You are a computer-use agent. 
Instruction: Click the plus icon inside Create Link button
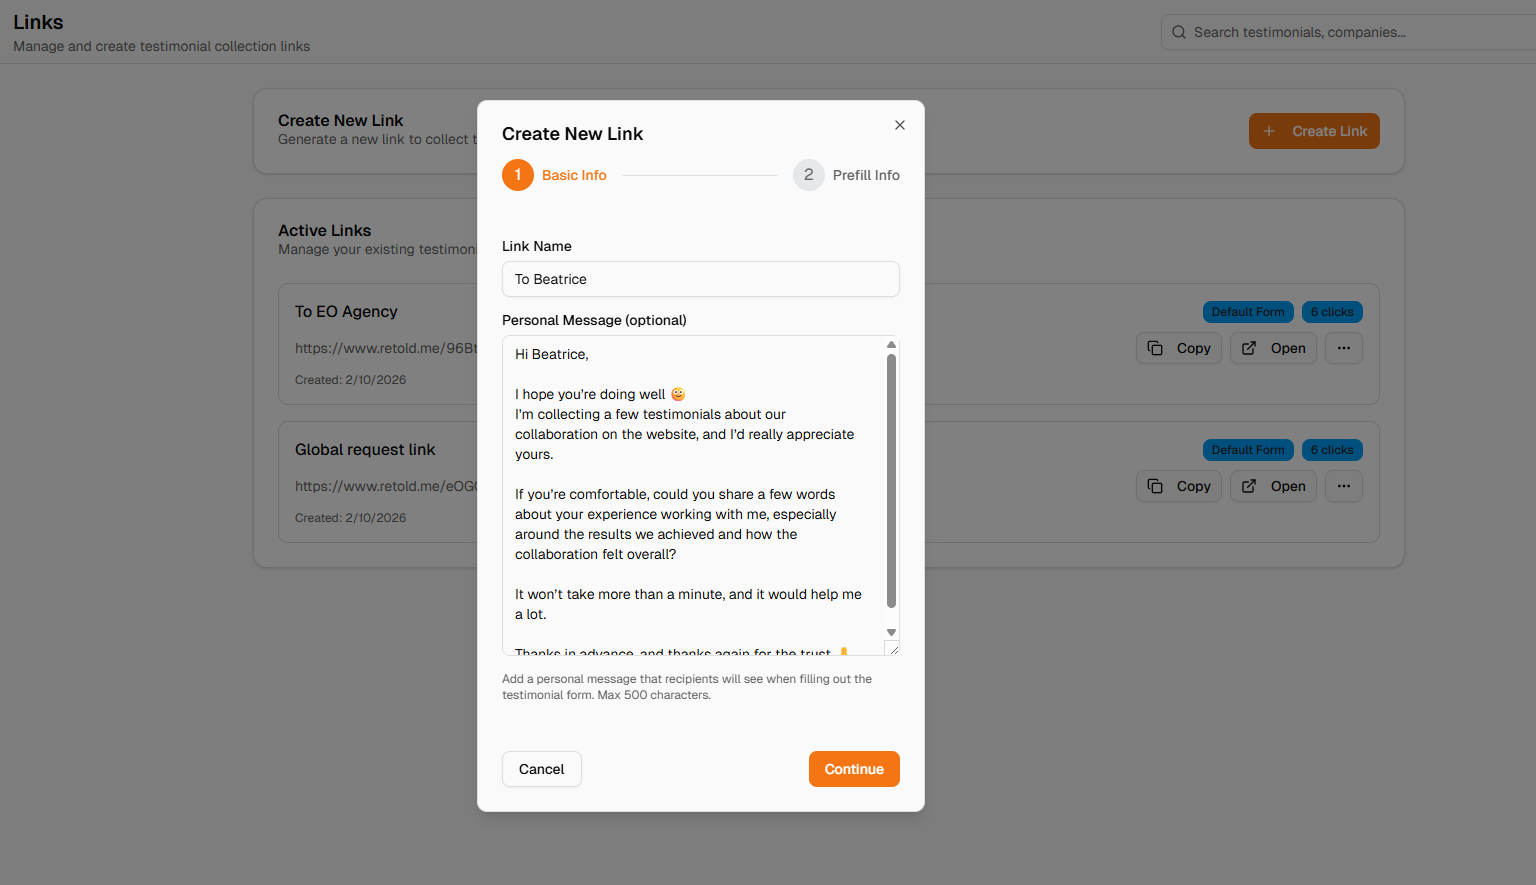(1269, 131)
